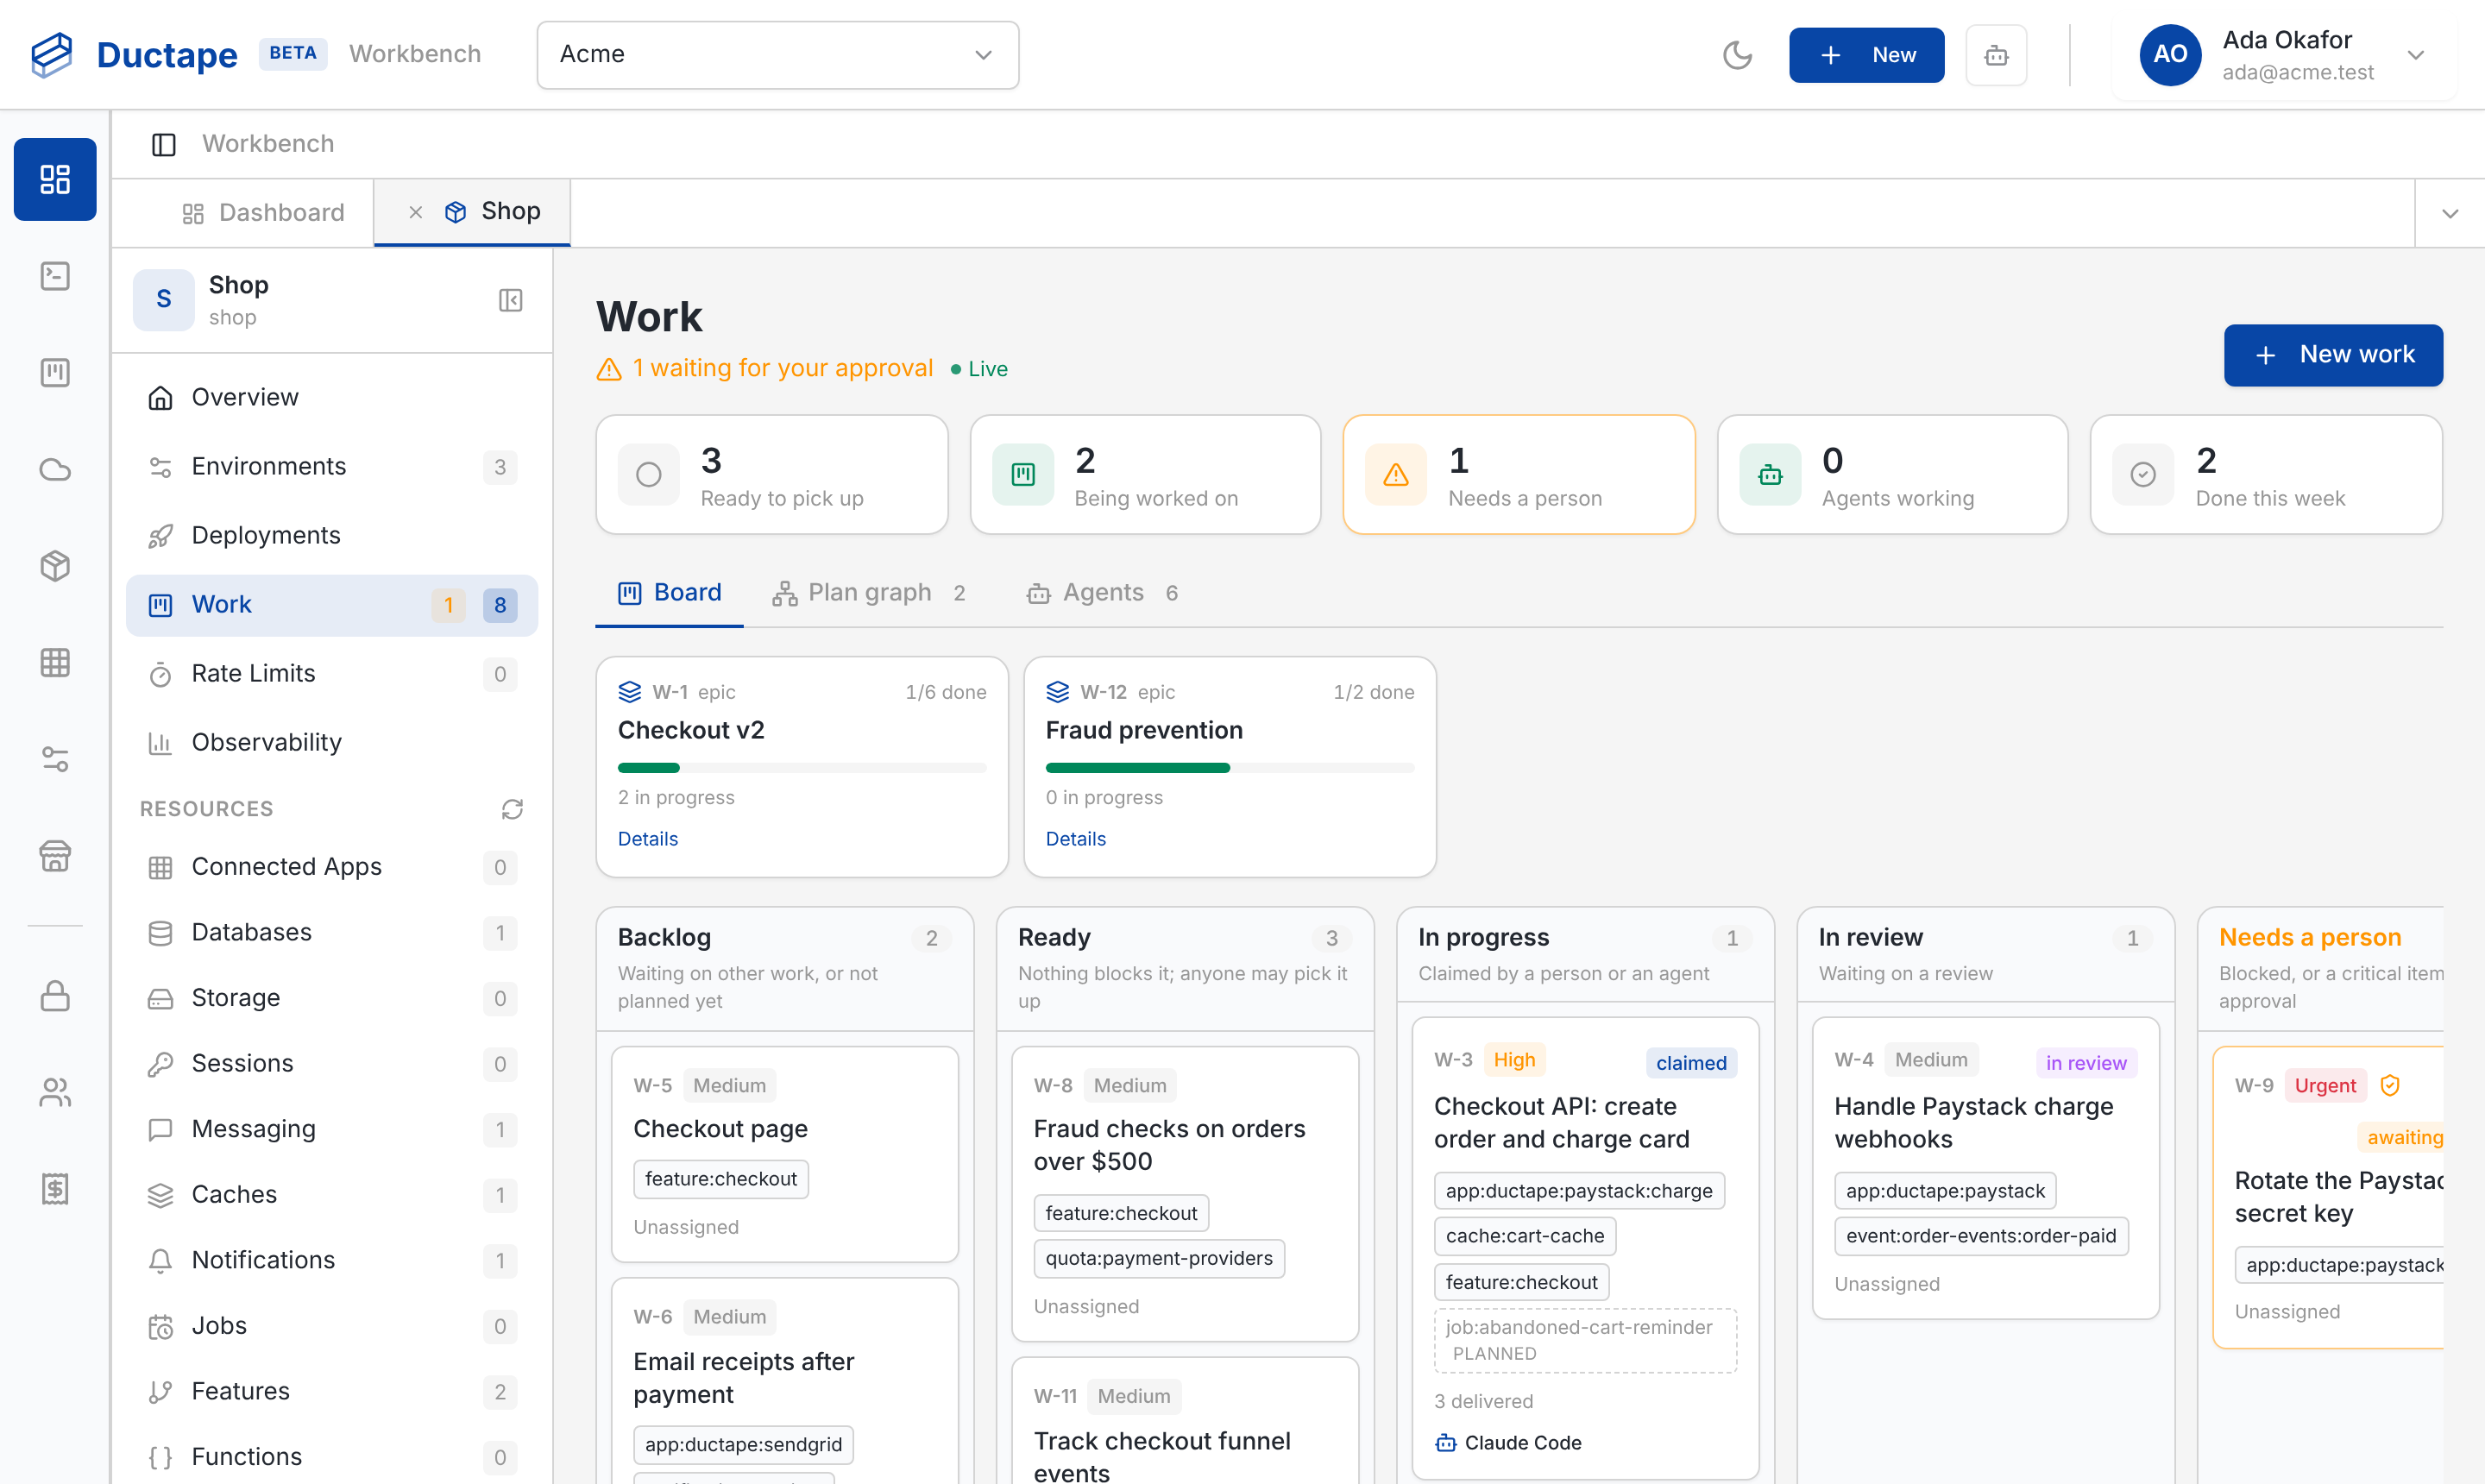The image size is (2485, 1484).
Task: Switch to the Plan graph tab
Action: click(868, 593)
